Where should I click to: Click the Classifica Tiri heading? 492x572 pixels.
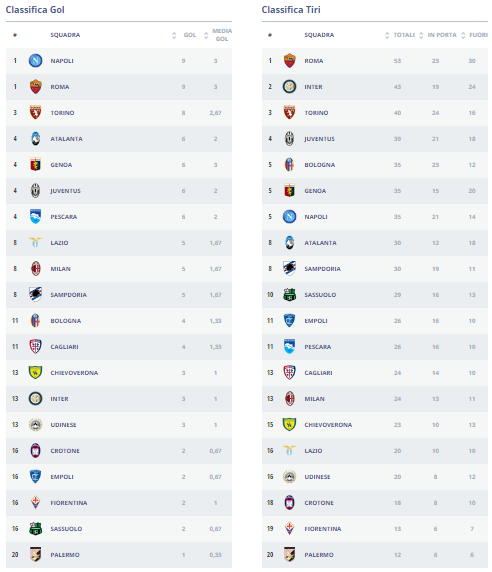(291, 10)
